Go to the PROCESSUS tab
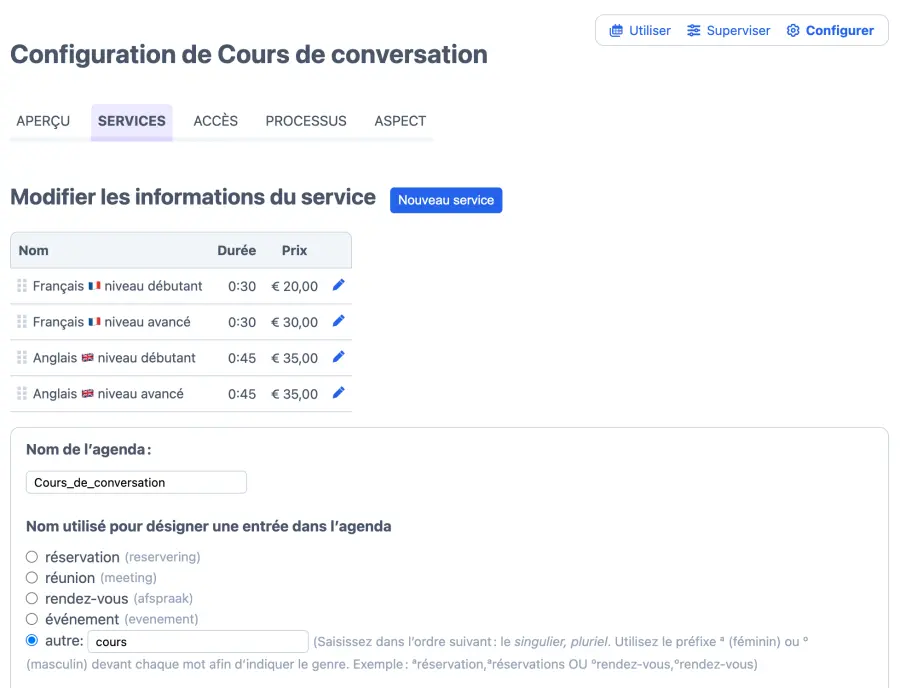The height and width of the screenshot is (688, 900). (306, 121)
